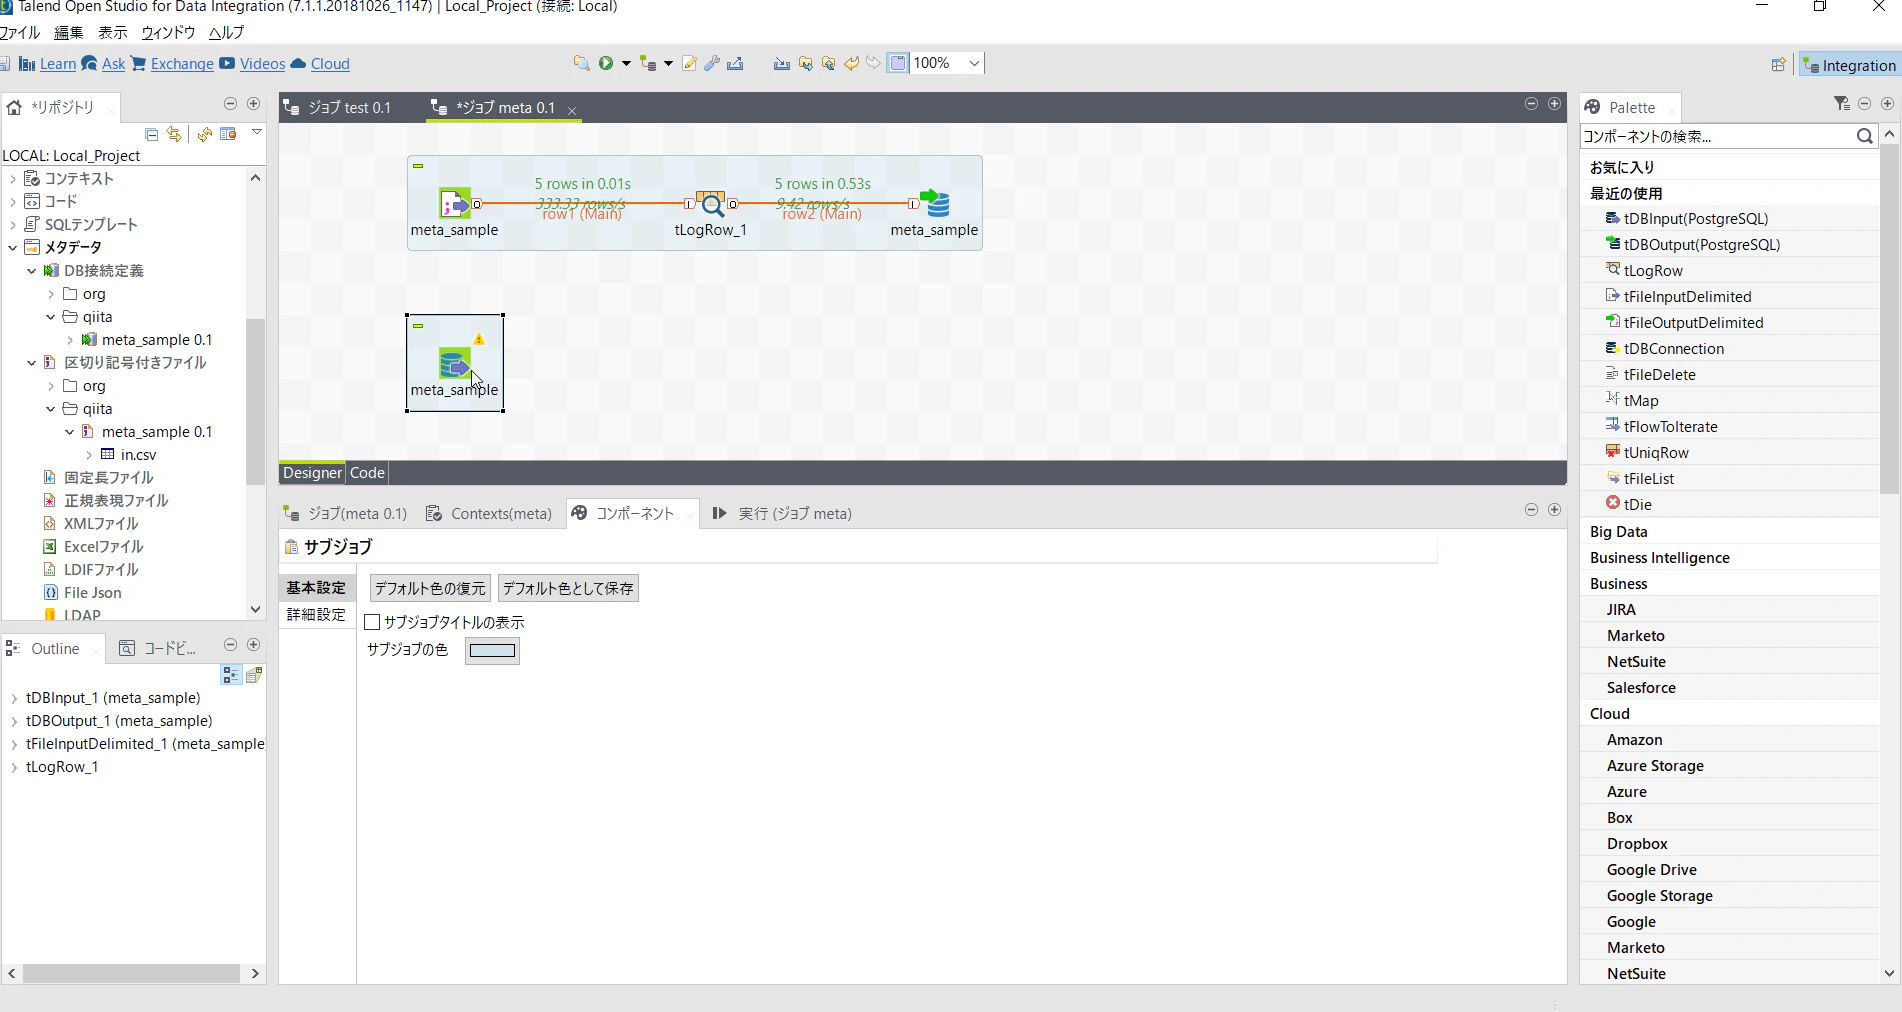Click the refresh icon in repository toolbar
This screenshot has width=1902, height=1012.
(x=205, y=134)
